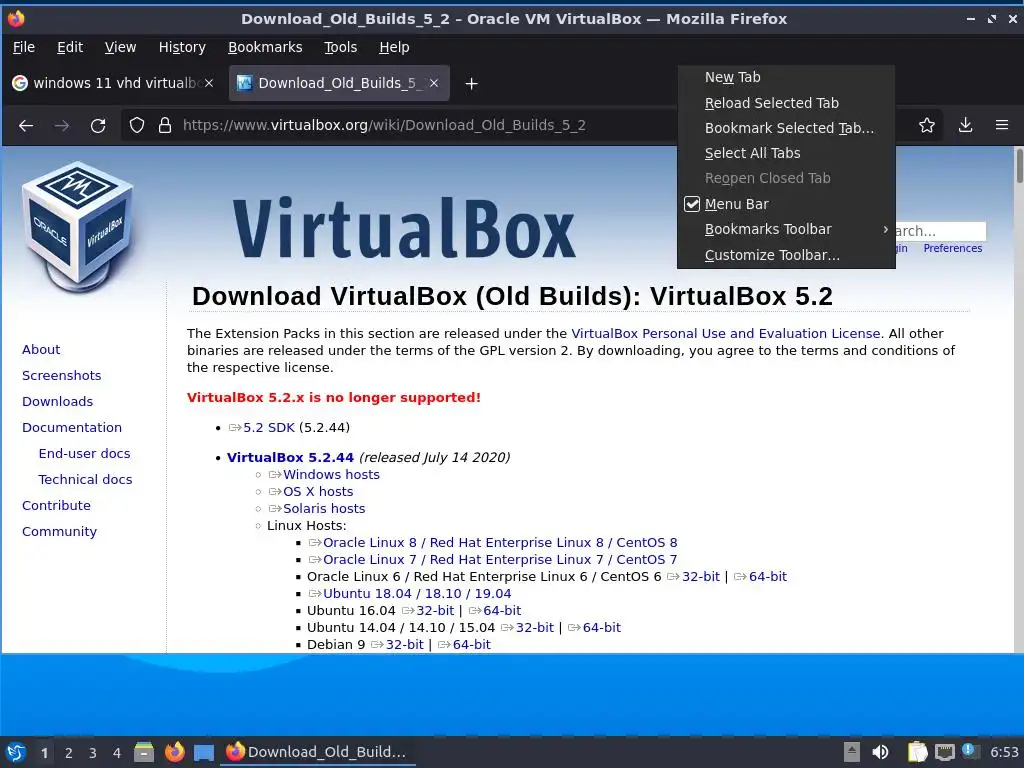Image resolution: width=1024 pixels, height=768 pixels.
Task: Open the taskbar application menu launcher
Action: click(x=16, y=752)
